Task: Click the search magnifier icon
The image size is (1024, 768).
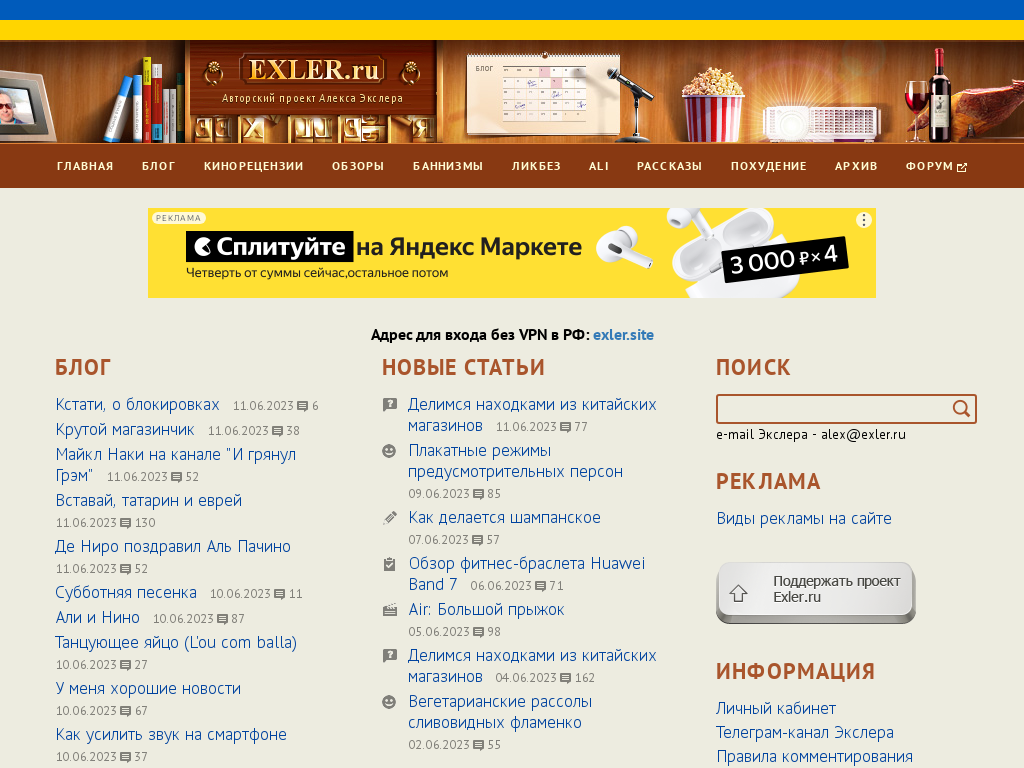Action: [961, 409]
